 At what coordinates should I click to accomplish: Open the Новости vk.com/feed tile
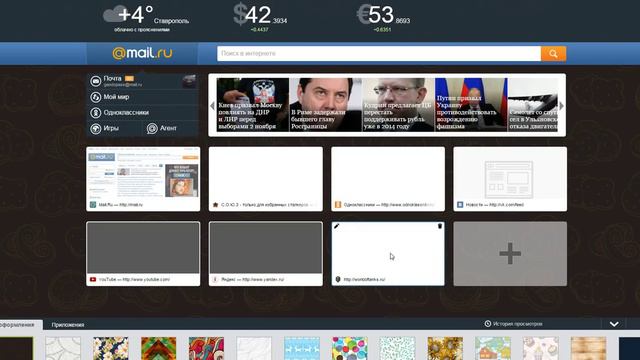[x=510, y=179]
